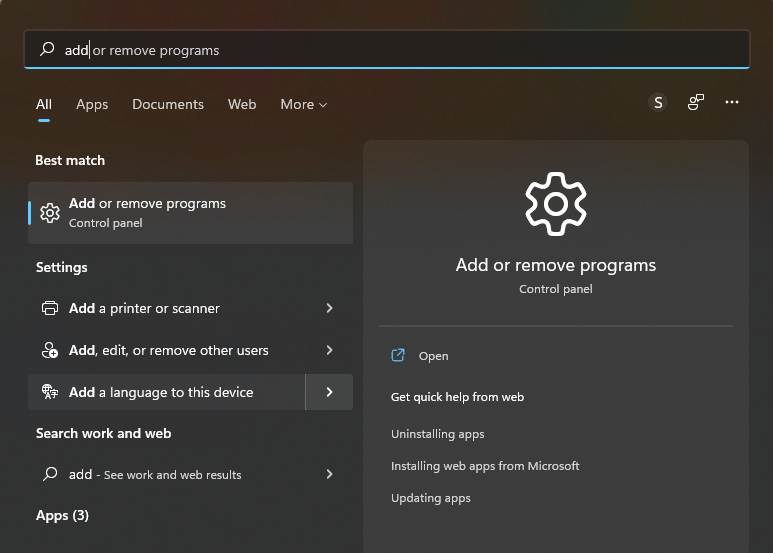
Task: Click the Apps (3) section header
Action: pyautogui.click(x=62, y=516)
